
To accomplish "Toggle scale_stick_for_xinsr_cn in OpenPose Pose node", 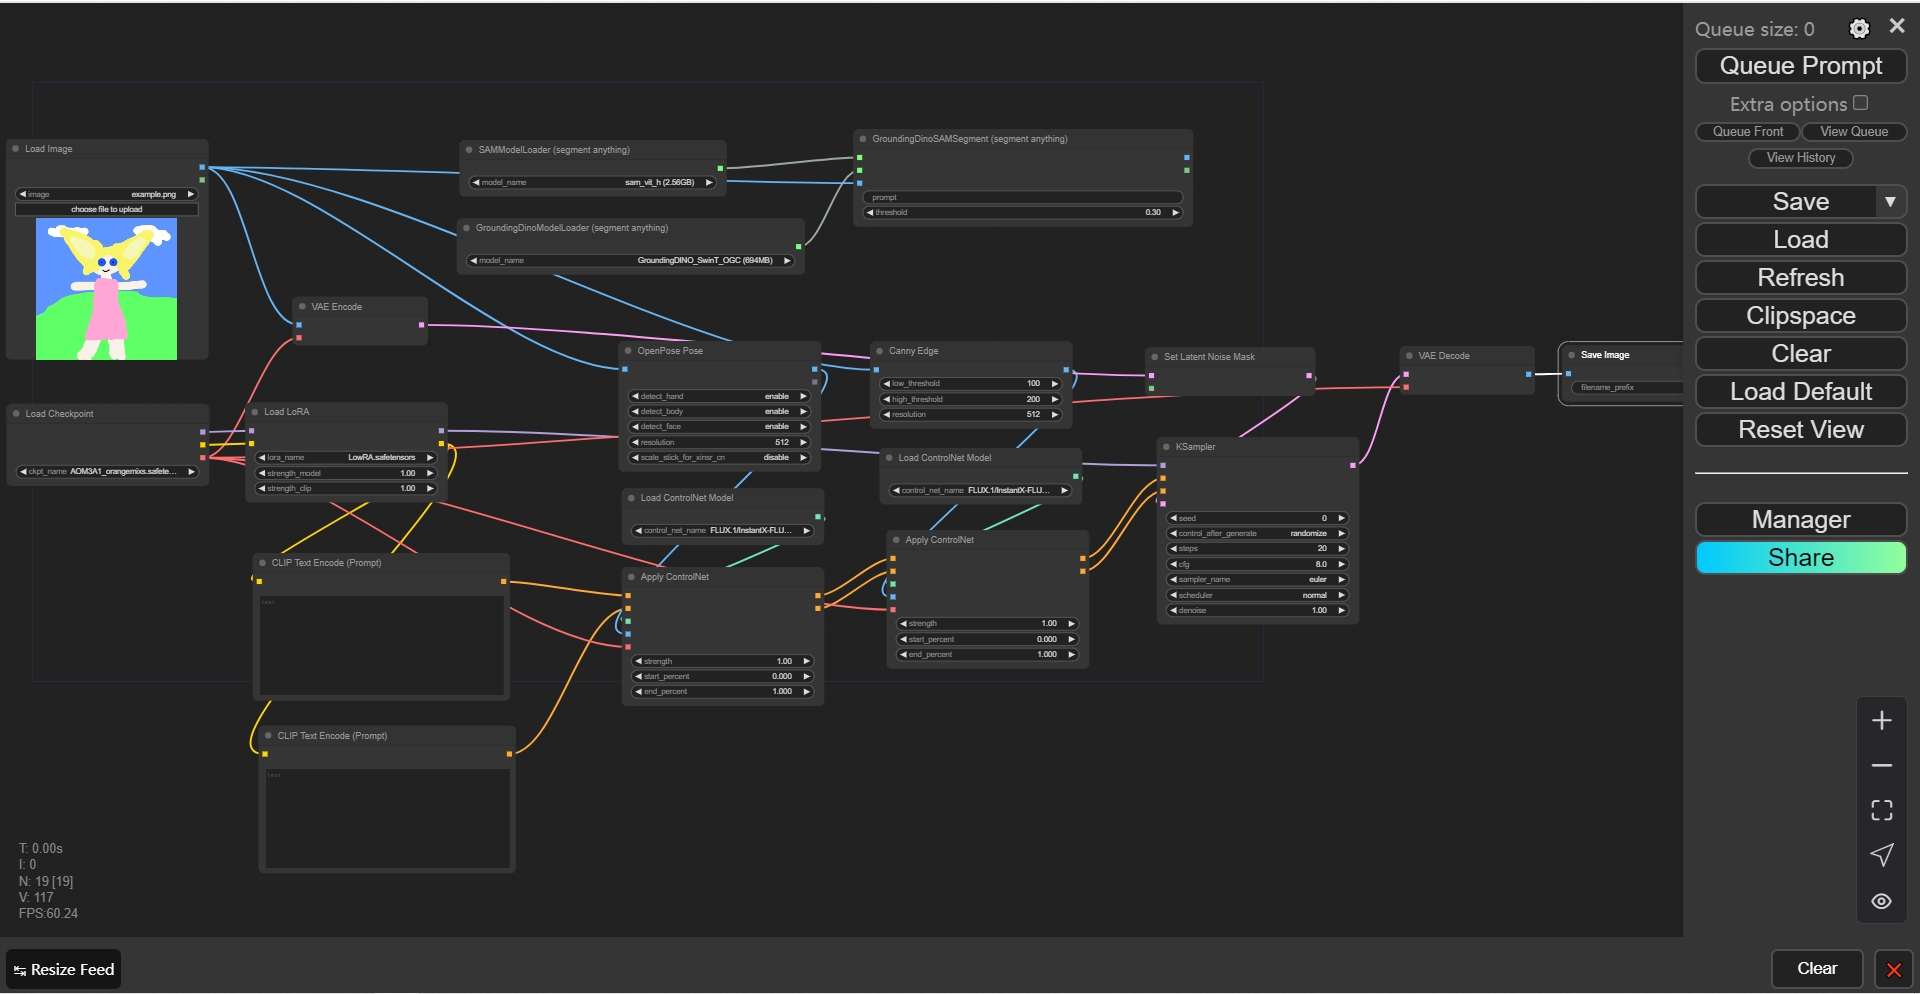I will 720,458.
